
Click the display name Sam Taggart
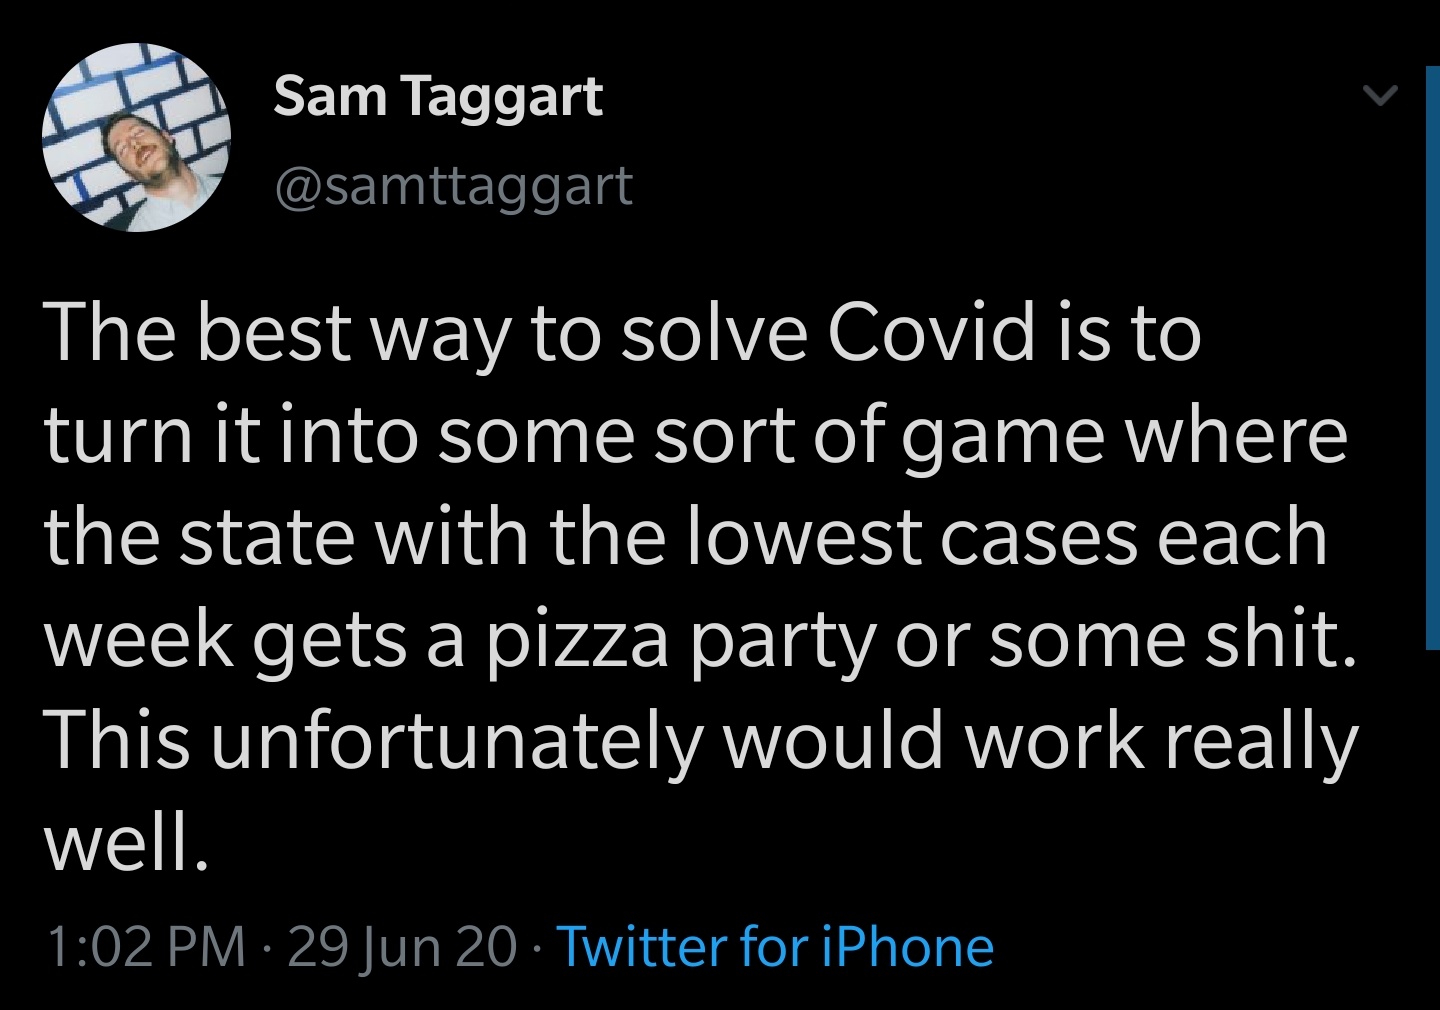[437, 97]
